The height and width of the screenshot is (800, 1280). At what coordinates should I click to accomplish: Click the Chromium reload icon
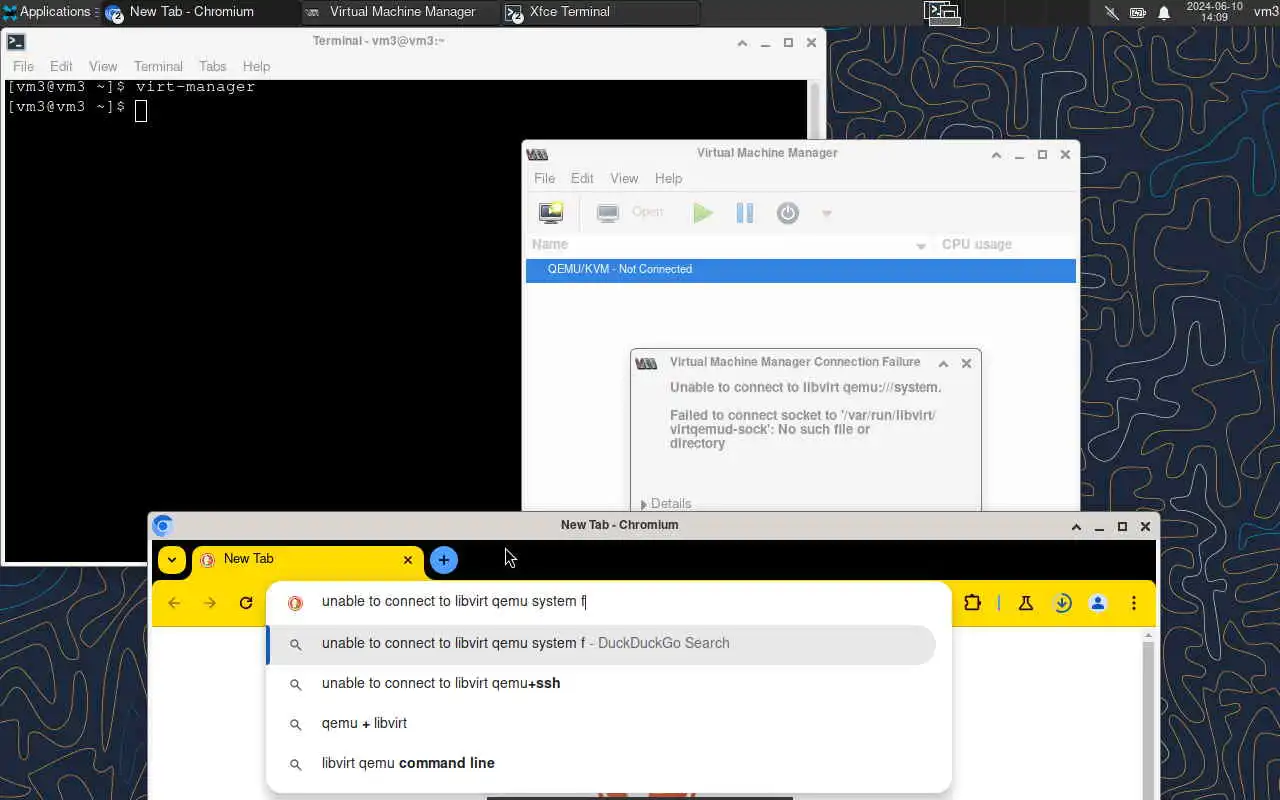point(246,603)
